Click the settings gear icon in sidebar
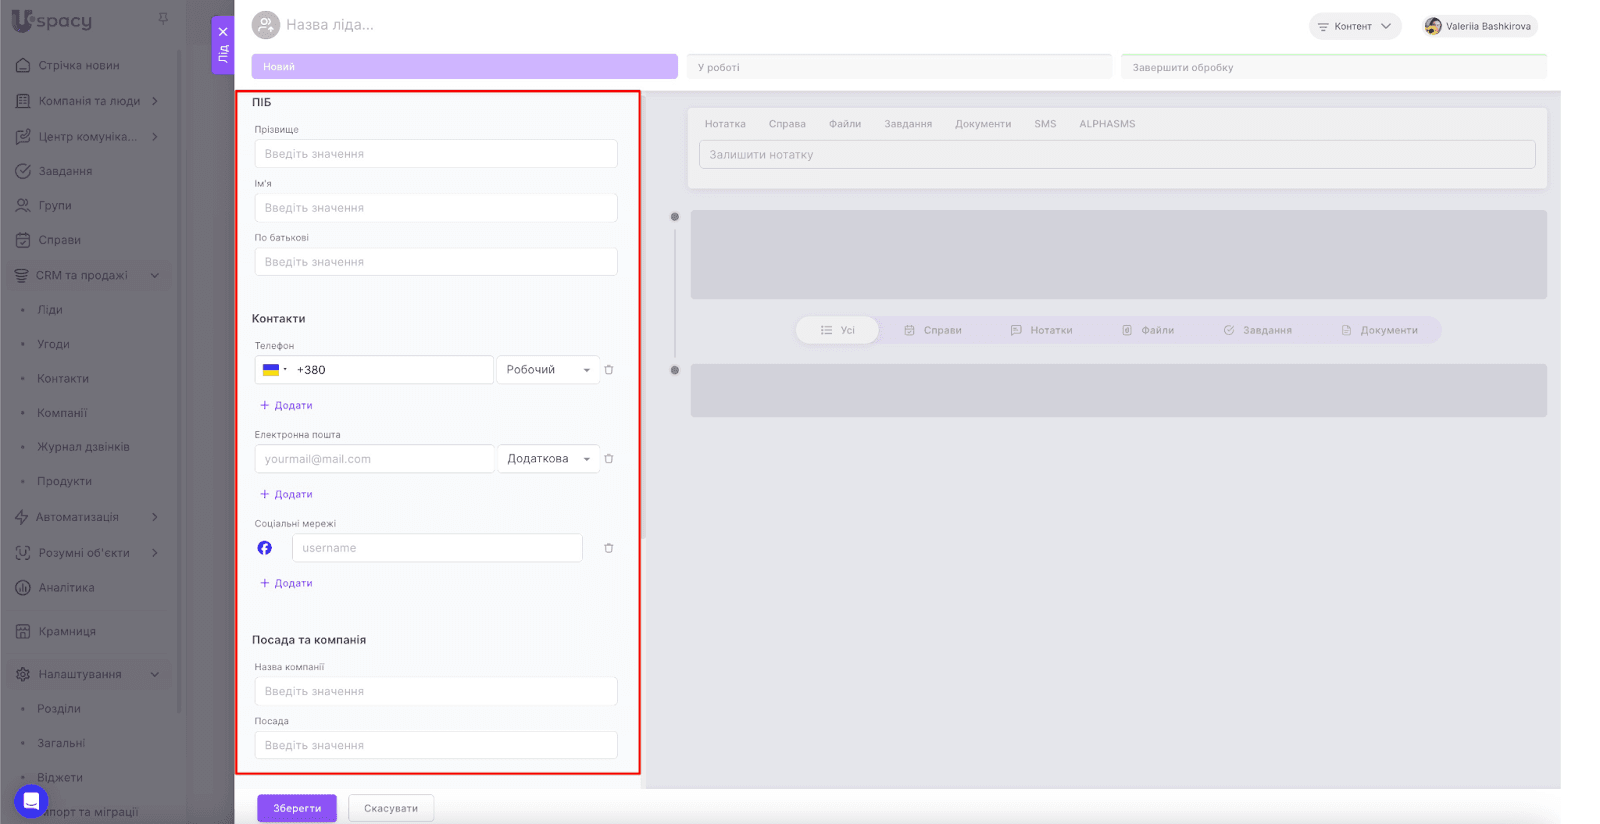Viewport: 1600px width, 824px height. click(x=23, y=674)
